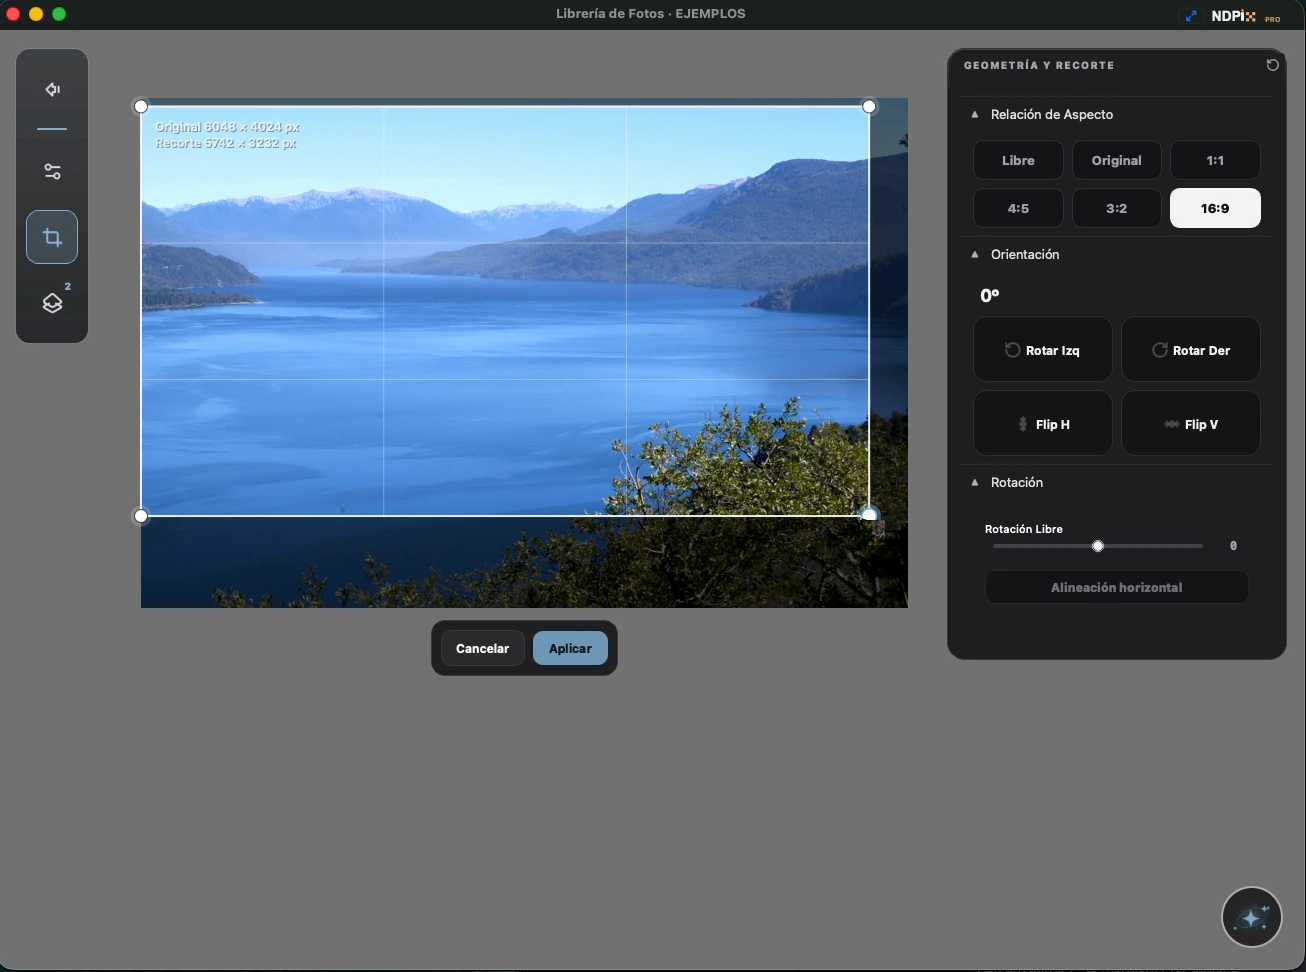Flip the image horizontally with Flip H
Screen dimensions: 1306x972
1042,424
